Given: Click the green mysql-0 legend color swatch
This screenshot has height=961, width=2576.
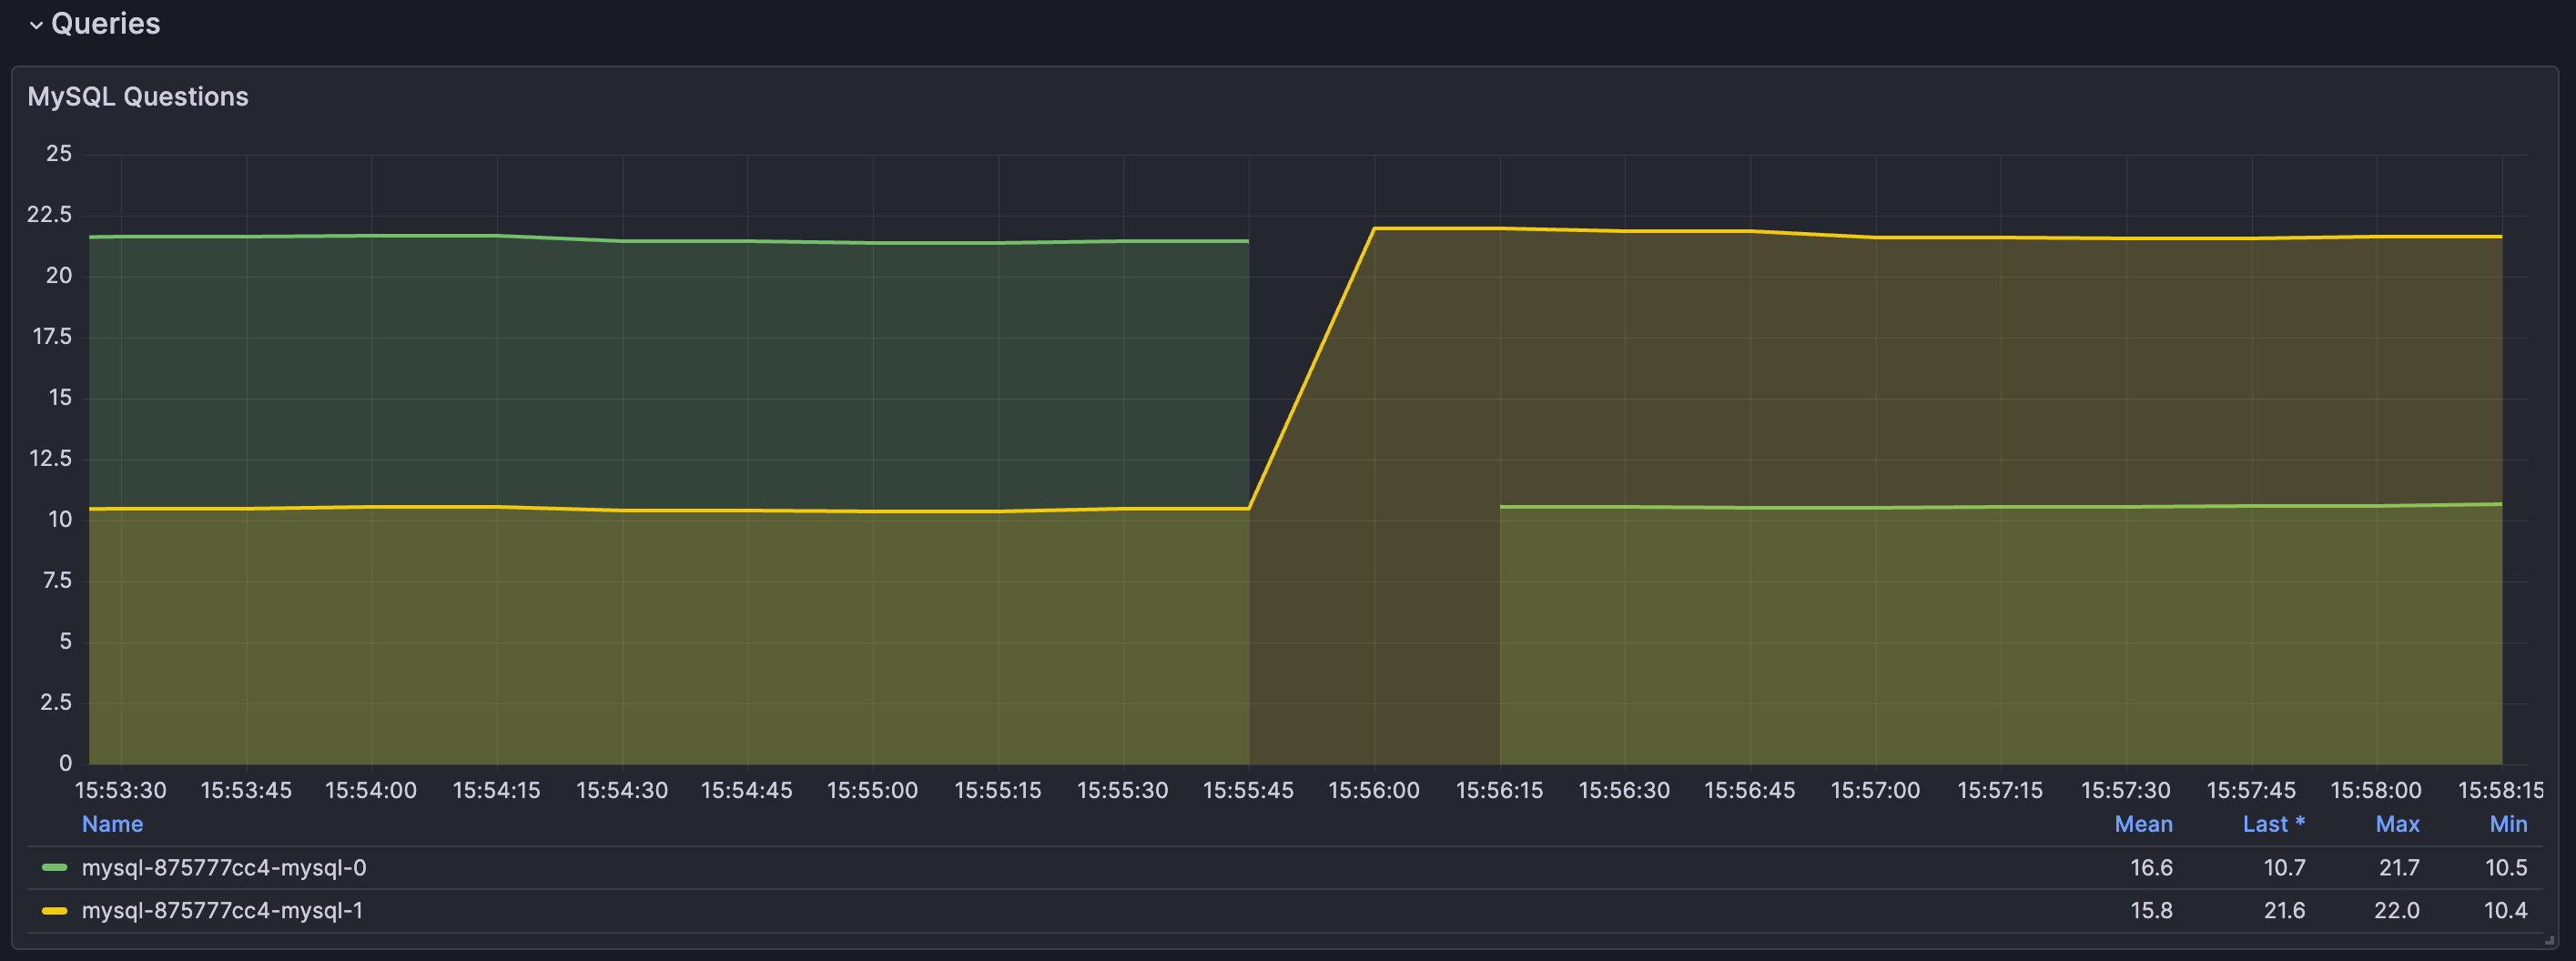Looking at the screenshot, I should point(54,868).
